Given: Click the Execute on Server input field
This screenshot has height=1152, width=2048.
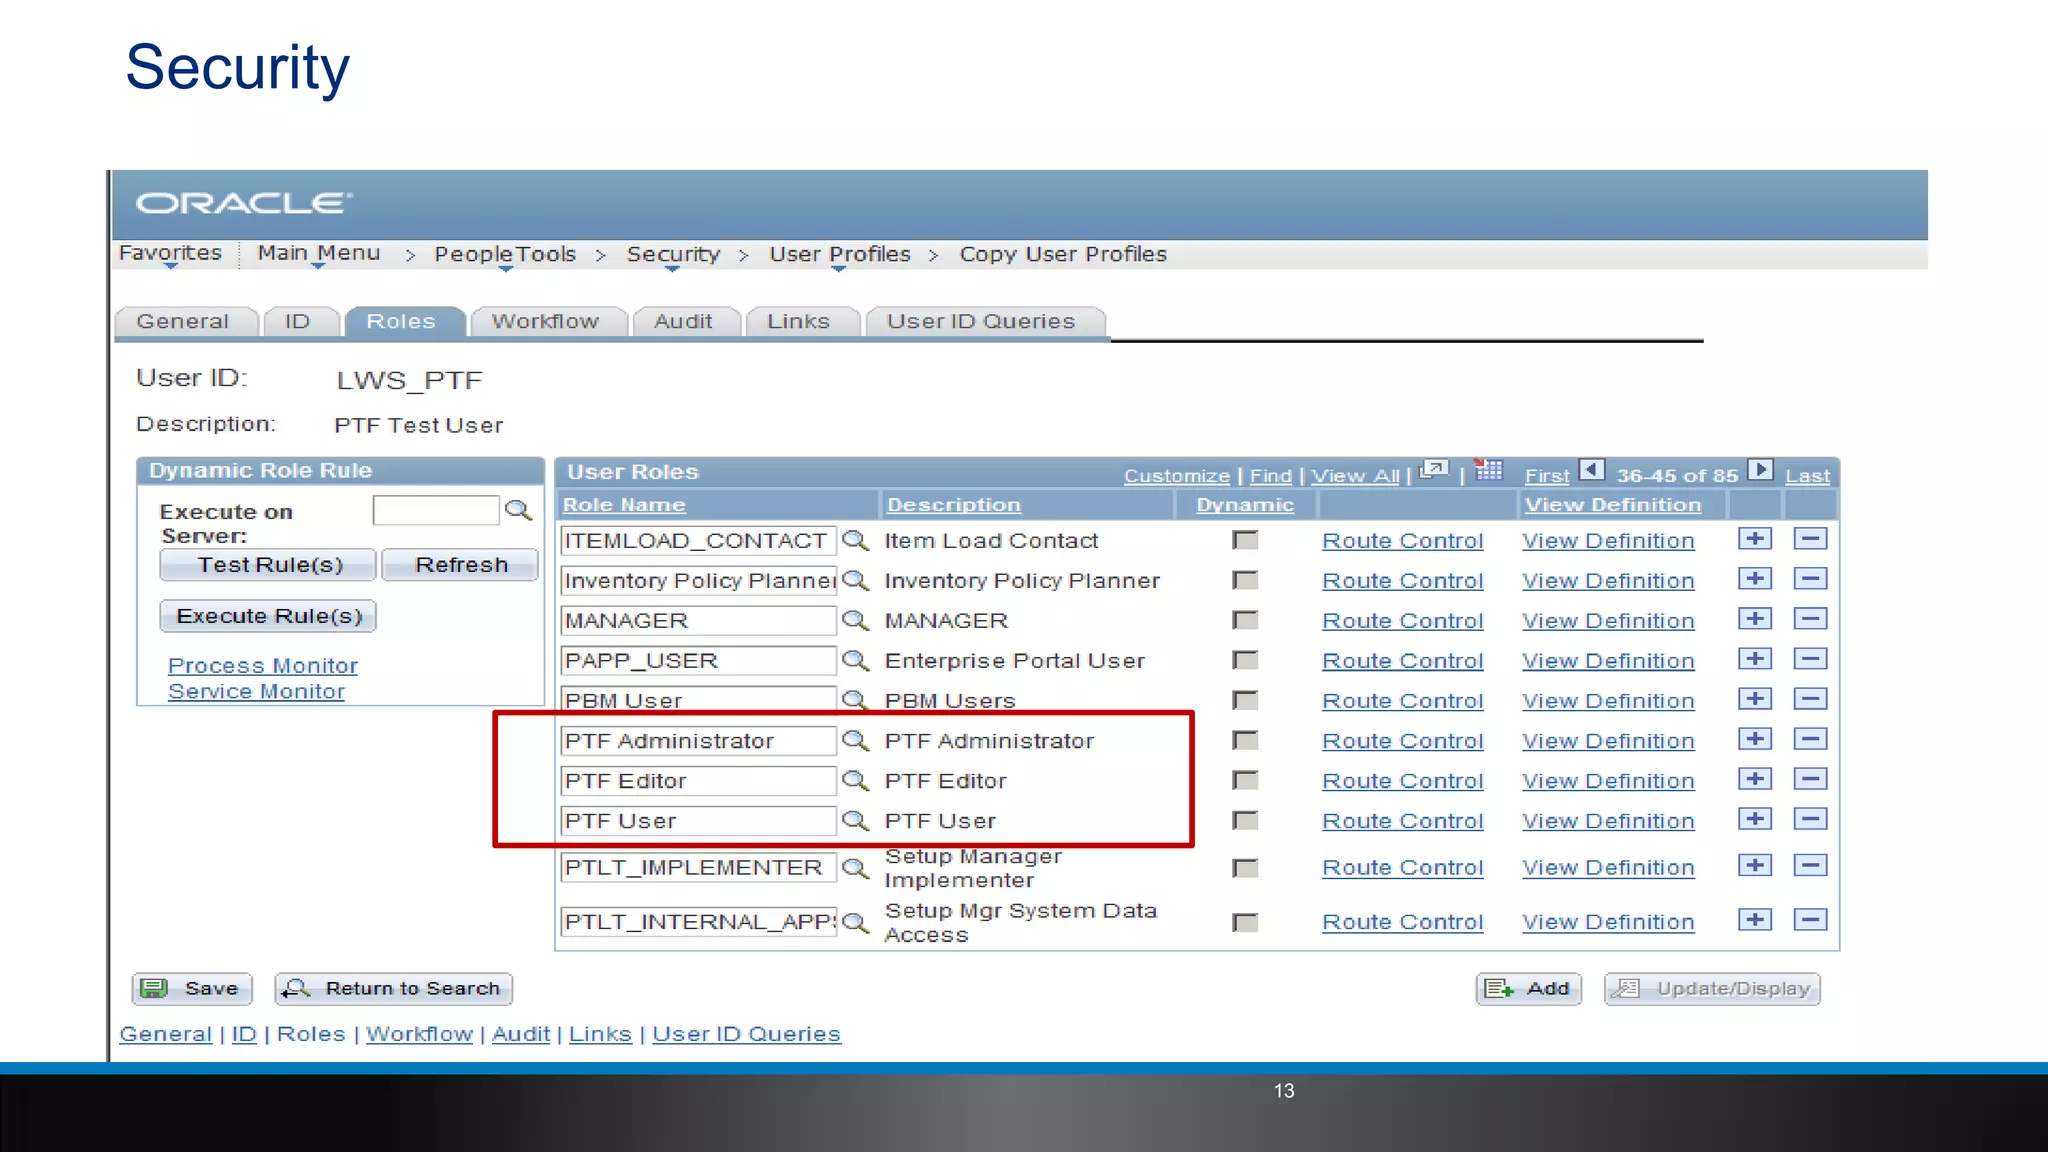Looking at the screenshot, I should [436, 510].
